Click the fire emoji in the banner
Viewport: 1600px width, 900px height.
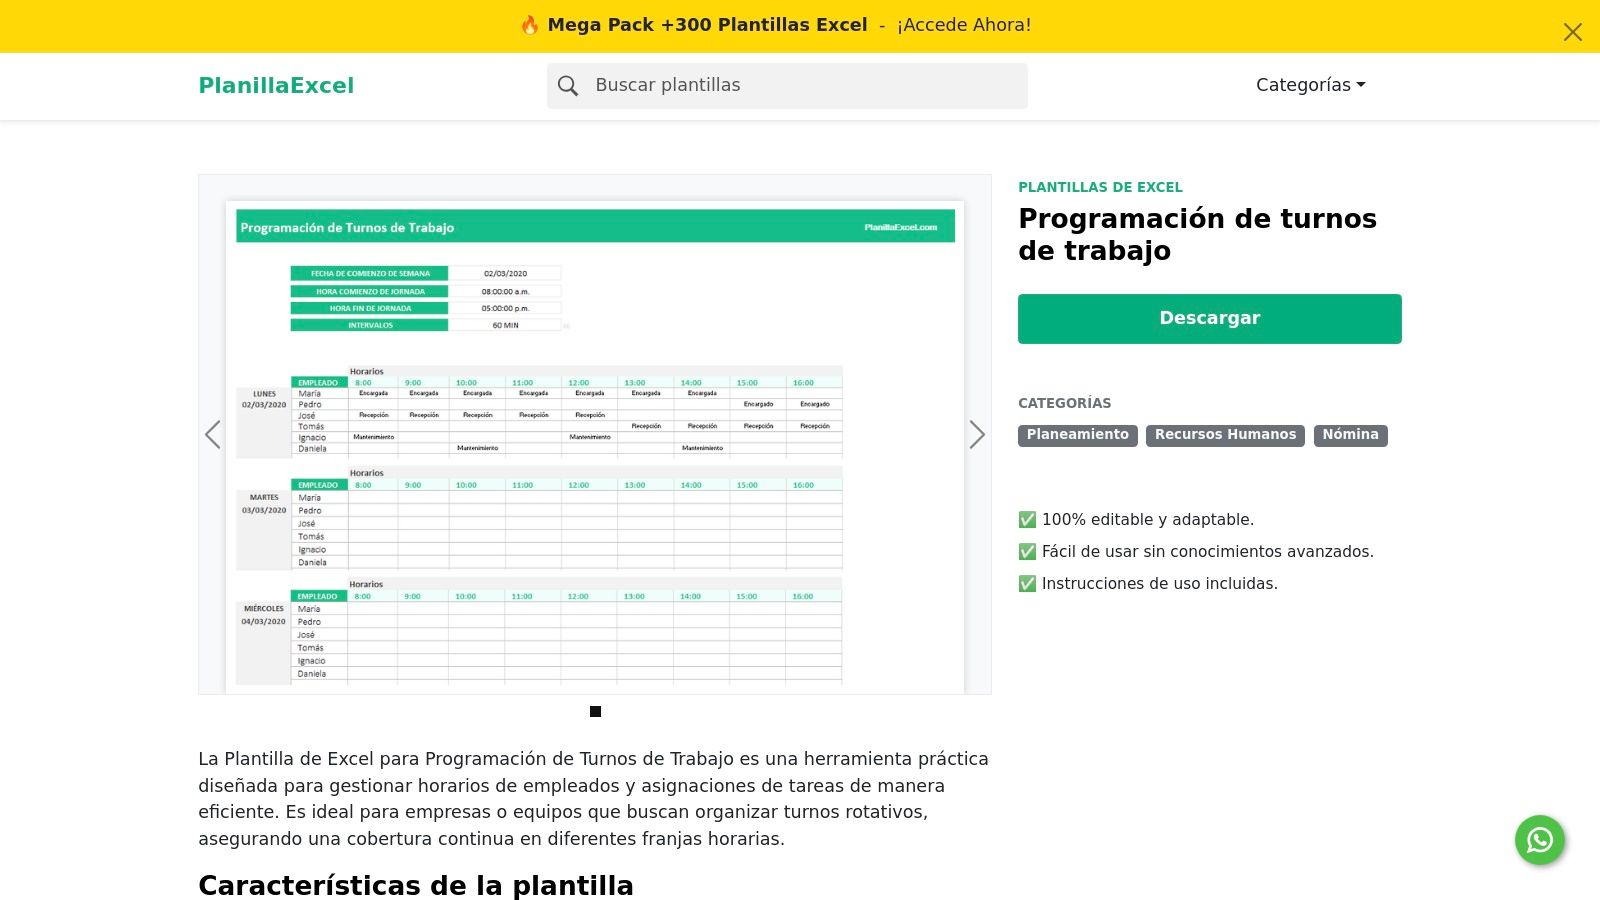point(531,25)
